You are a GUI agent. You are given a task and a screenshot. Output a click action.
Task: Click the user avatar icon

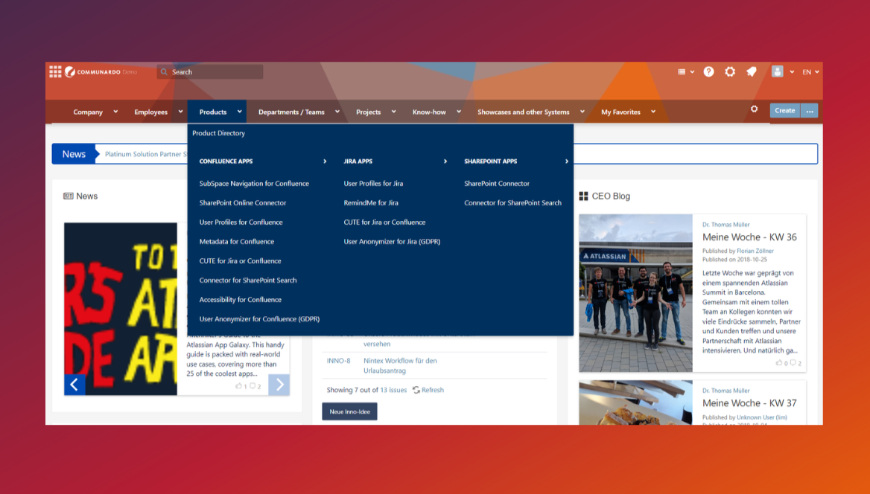pos(777,72)
